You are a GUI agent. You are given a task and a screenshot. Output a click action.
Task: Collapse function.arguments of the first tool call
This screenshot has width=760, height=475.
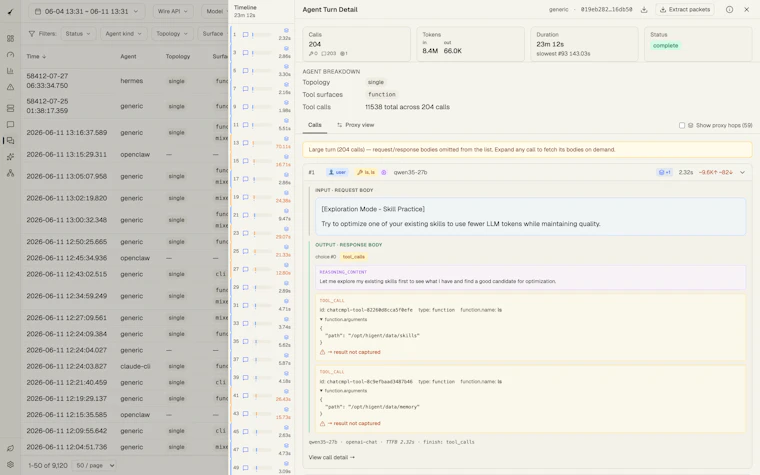[343, 319]
